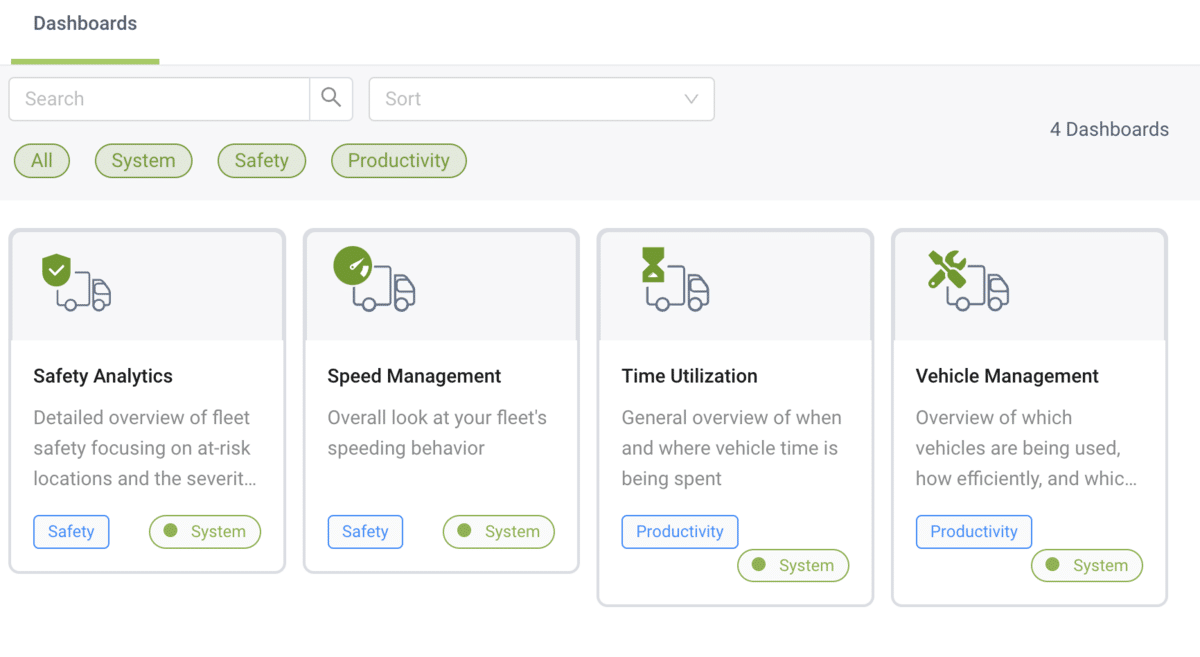Toggle the Safety filter chip
This screenshot has width=1200, height=657.
pyautogui.click(x=261, y=161)
